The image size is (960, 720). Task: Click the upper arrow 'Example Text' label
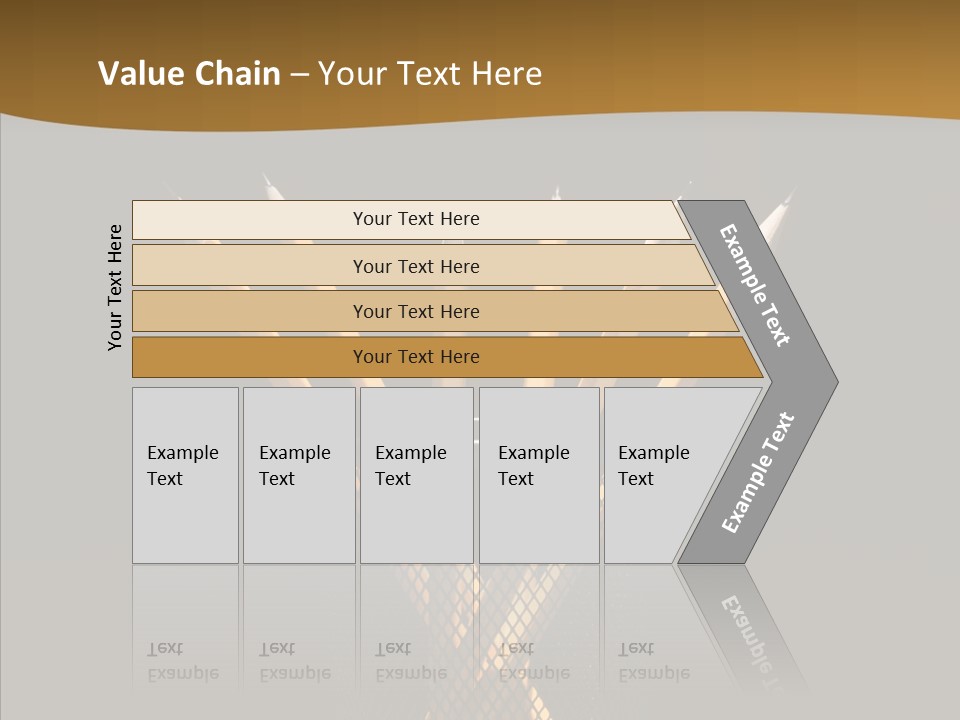pos(755,285)
